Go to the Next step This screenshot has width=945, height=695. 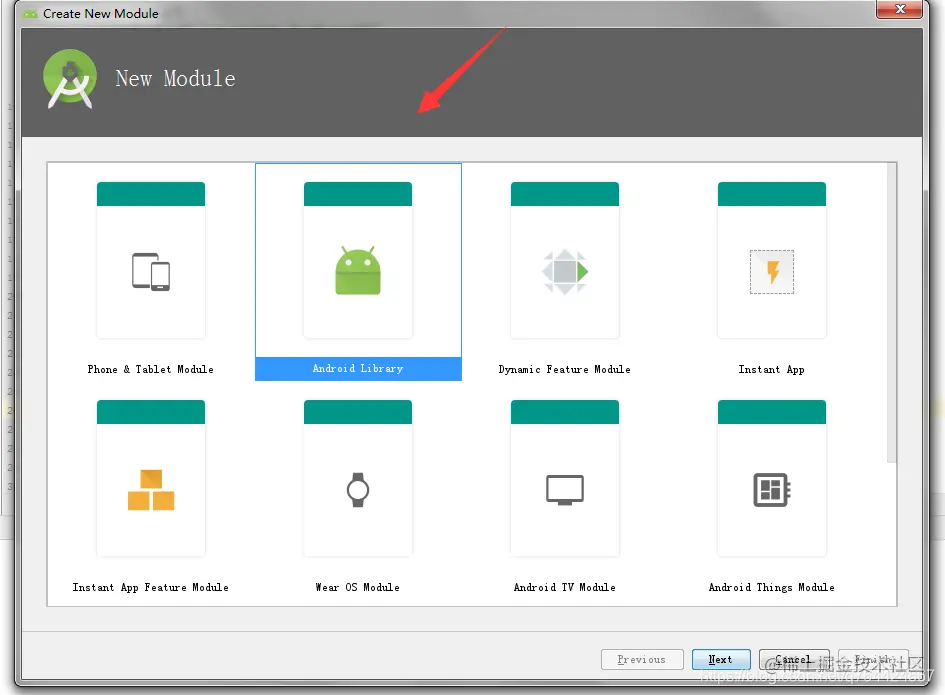coord(721,659)
